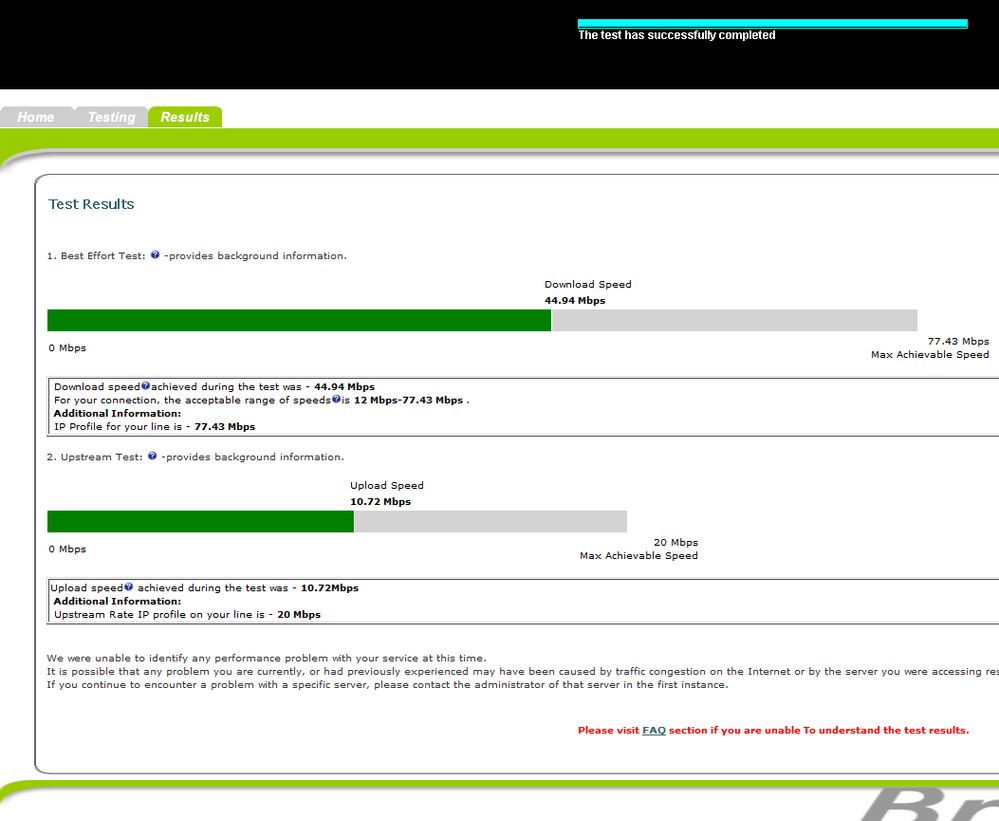Screen dimensions: 999x821
Task: Click the grey remainder of the upload bar
Action: (x=491, y=521)
